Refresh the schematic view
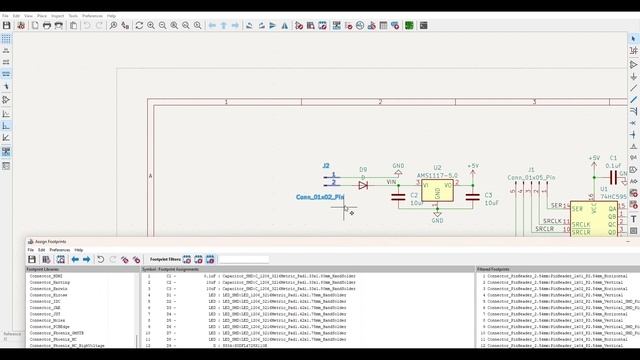 (139, 25)
